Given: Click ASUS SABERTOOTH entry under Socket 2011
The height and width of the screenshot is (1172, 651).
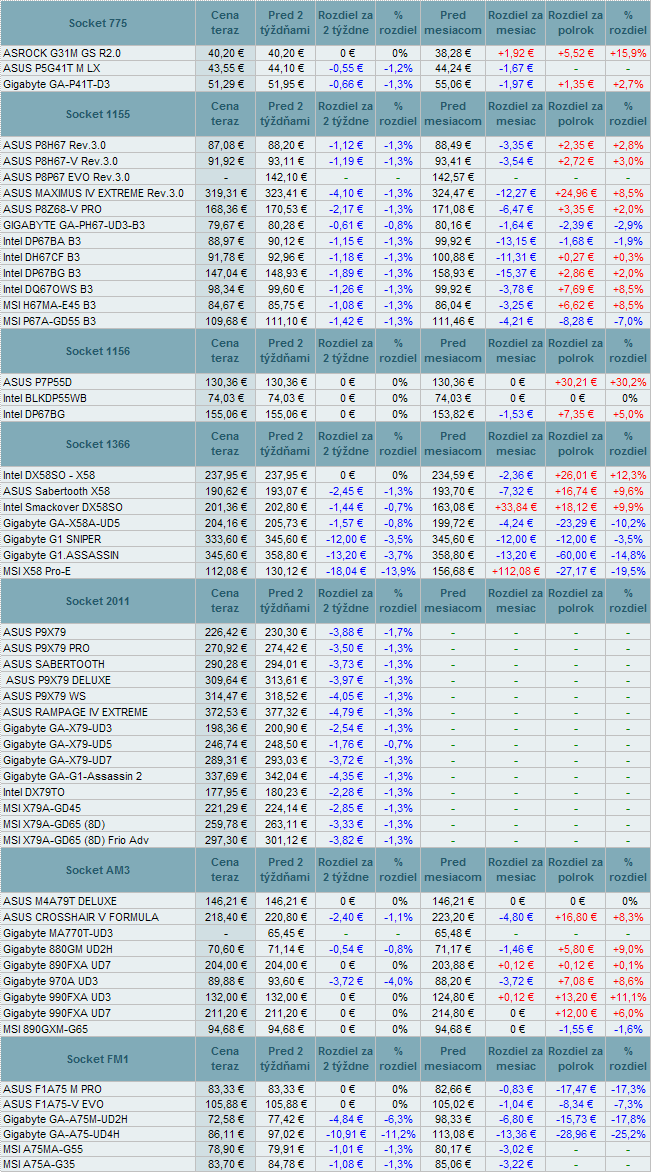Looking at the screenshot, I should (54, 664).
